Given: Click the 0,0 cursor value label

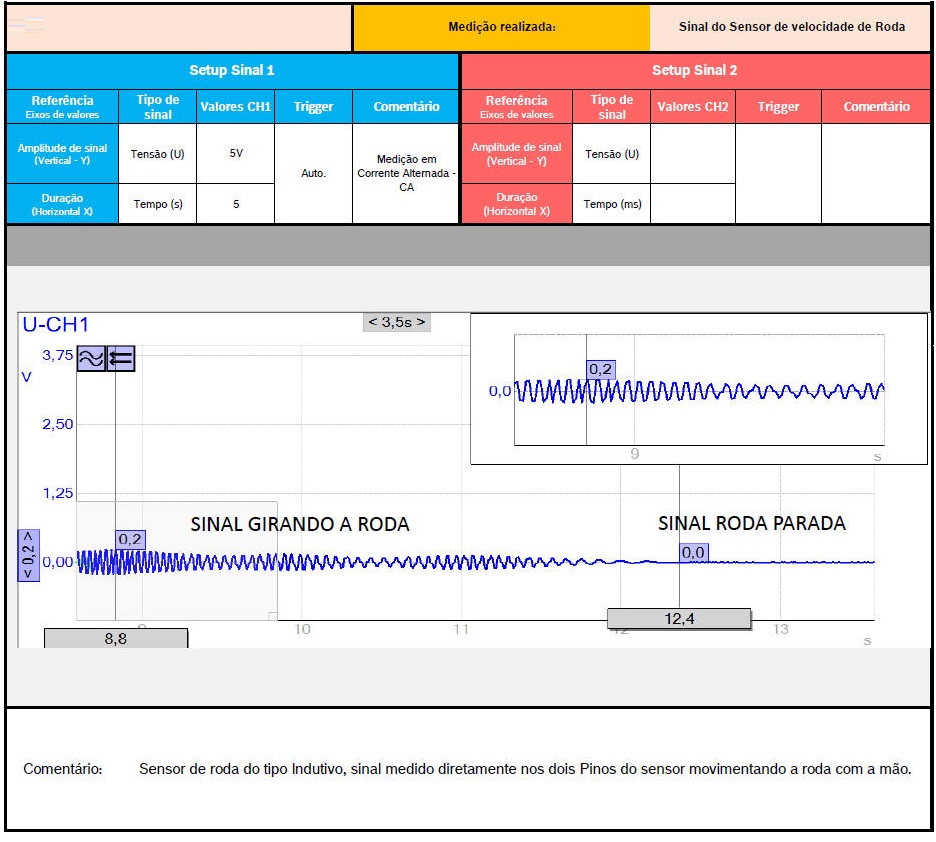Looking at the screenshot, I should 693,552.
